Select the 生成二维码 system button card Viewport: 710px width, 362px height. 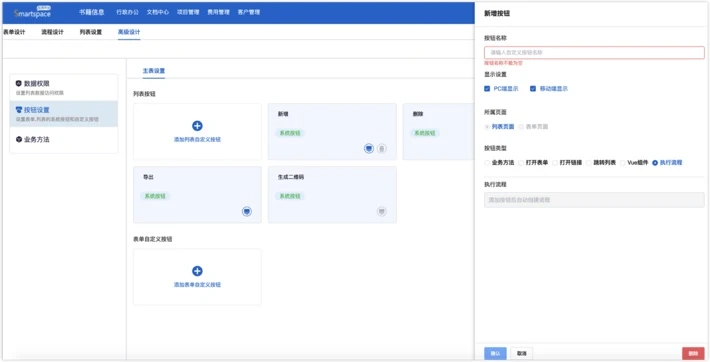[x=332, y=194]
